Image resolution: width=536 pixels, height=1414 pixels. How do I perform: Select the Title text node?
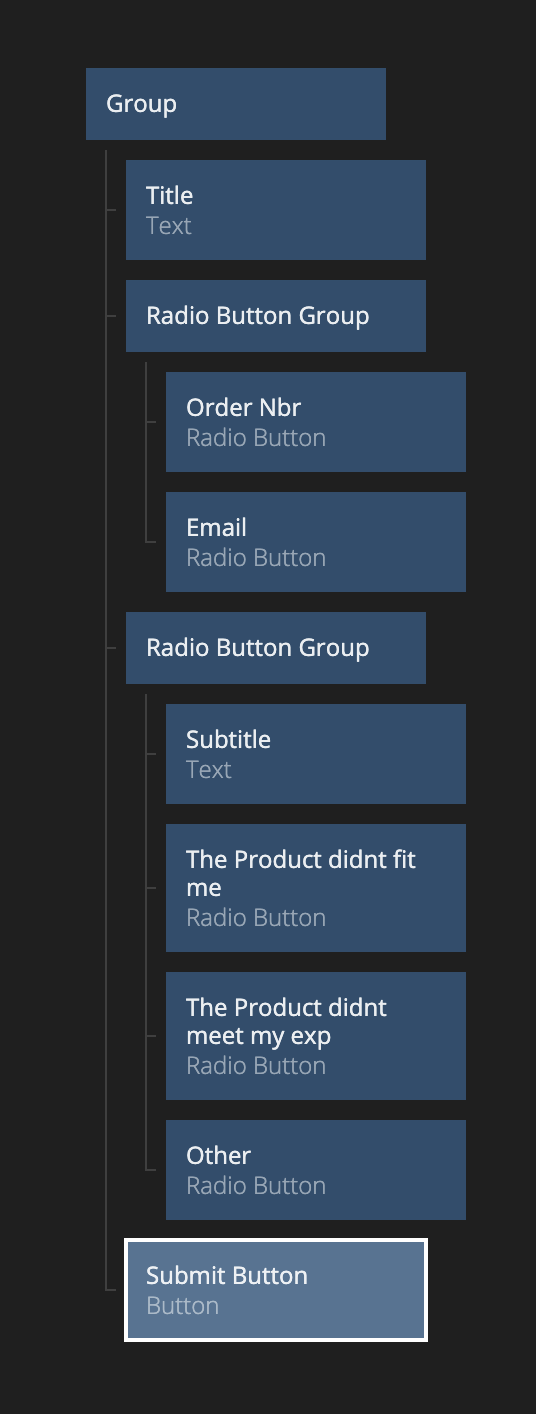point(276,210)
